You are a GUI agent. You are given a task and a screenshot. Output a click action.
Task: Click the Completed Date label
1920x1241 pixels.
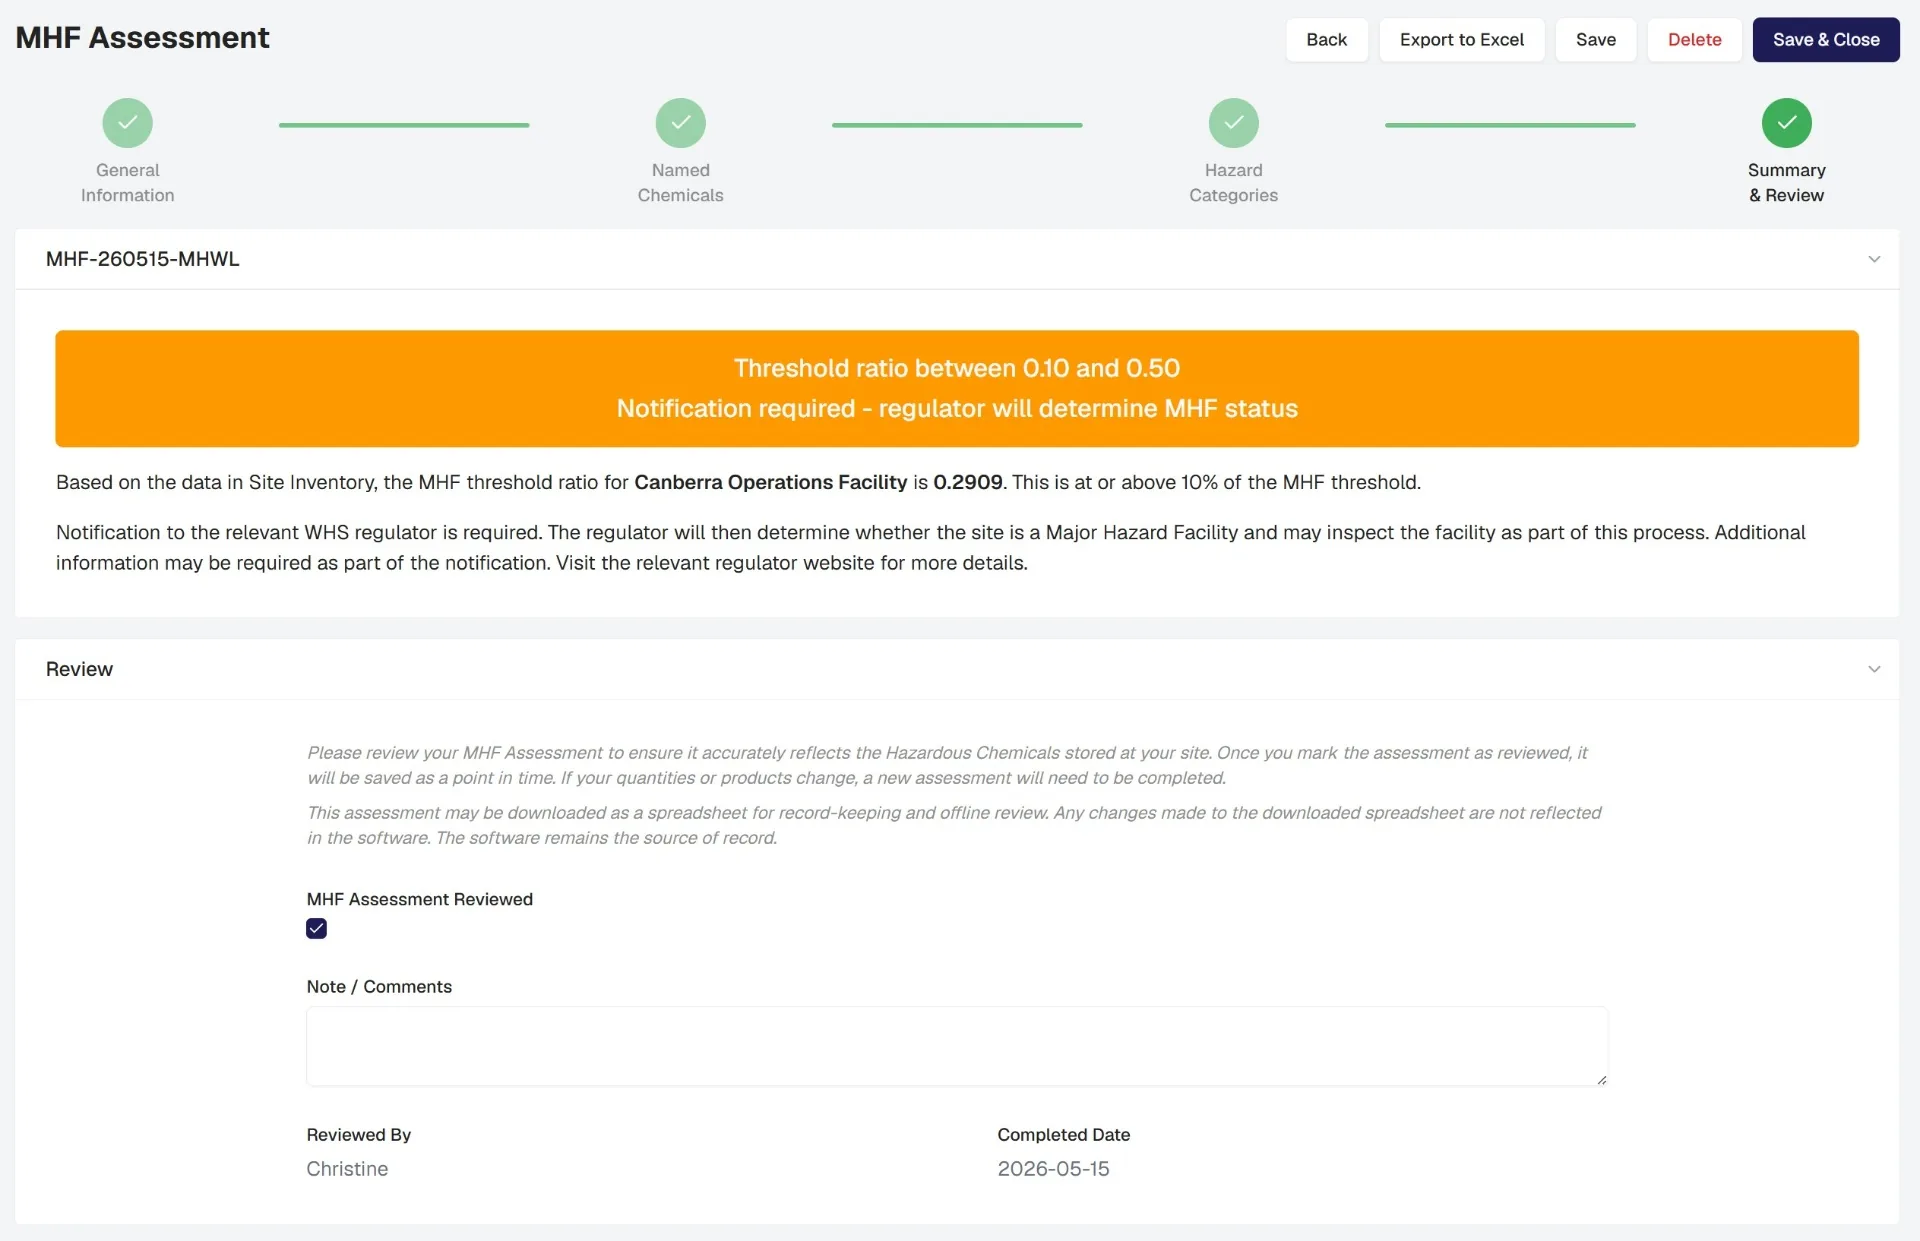click(x=1063, y=1135)
